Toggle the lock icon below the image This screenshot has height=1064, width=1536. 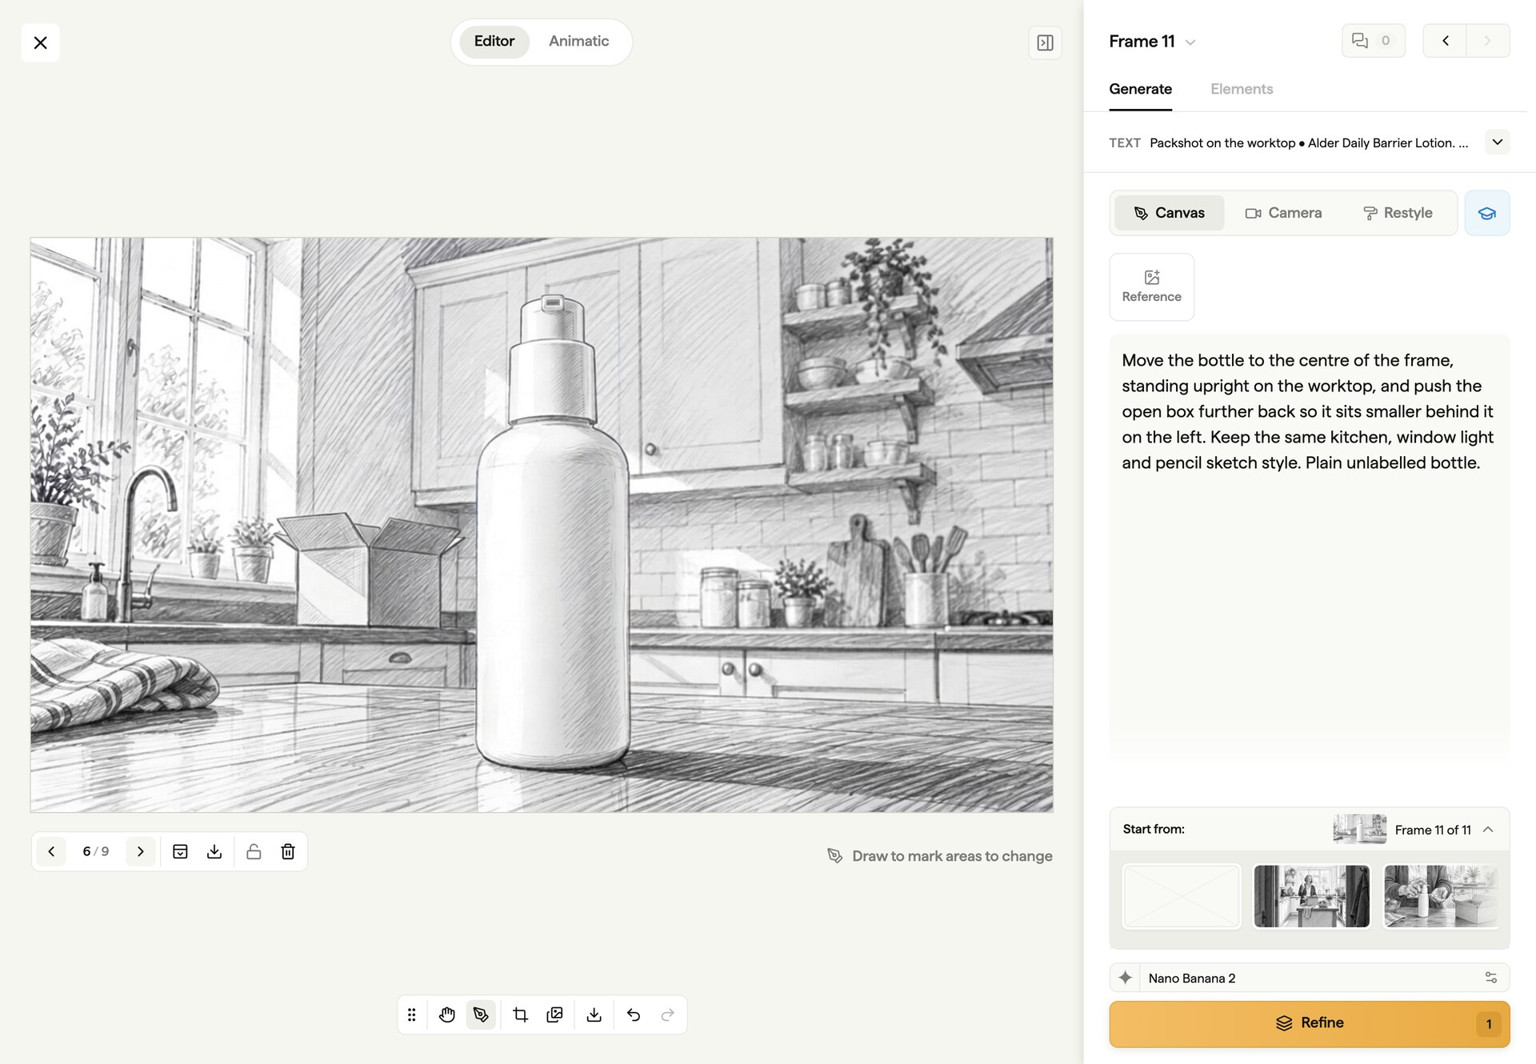(x=254, y=852)
